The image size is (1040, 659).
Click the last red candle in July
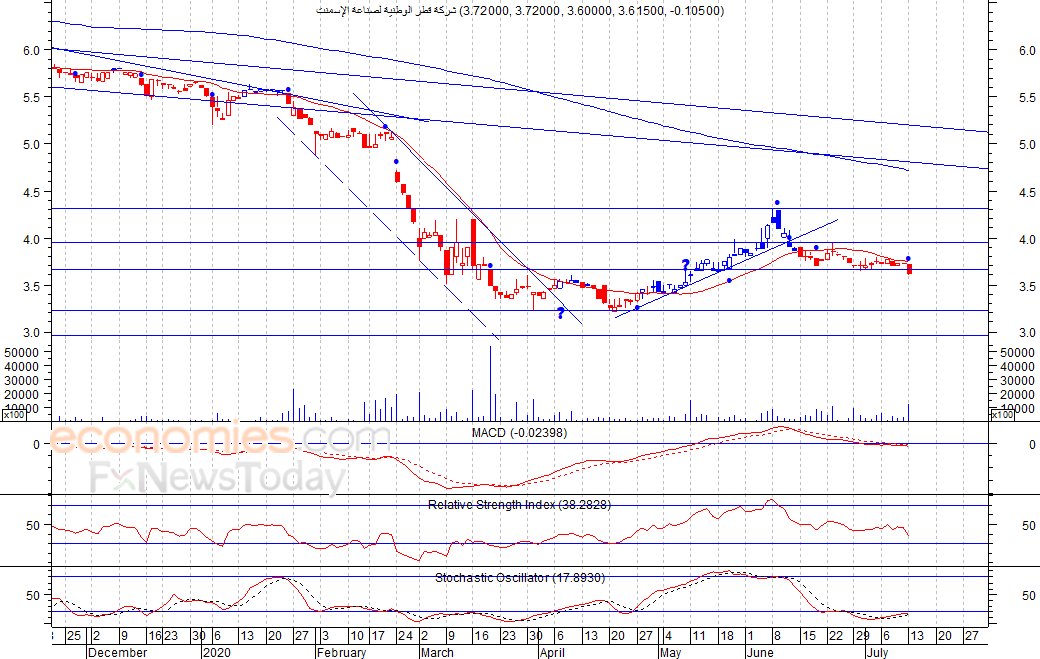909,268
